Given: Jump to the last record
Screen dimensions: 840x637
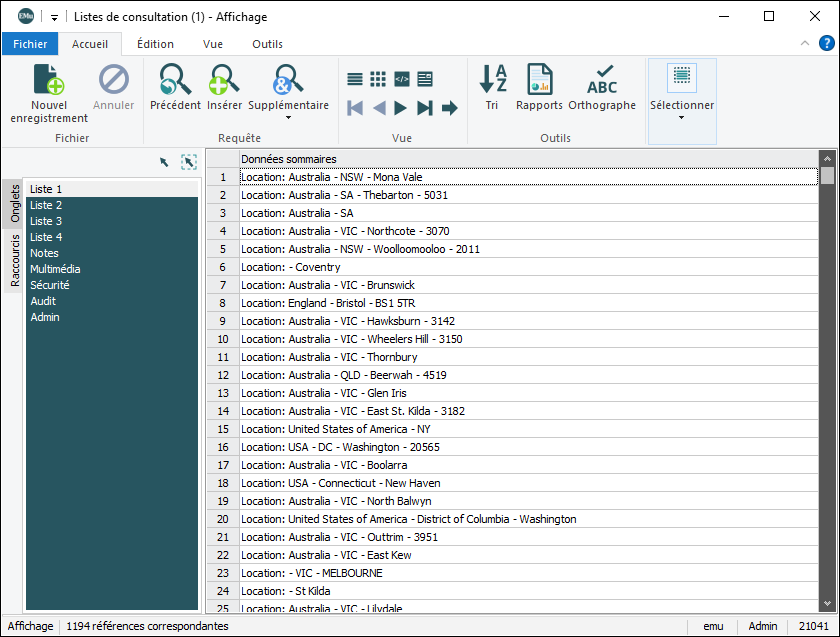Looking at the screenshot, I should point(425,108).
